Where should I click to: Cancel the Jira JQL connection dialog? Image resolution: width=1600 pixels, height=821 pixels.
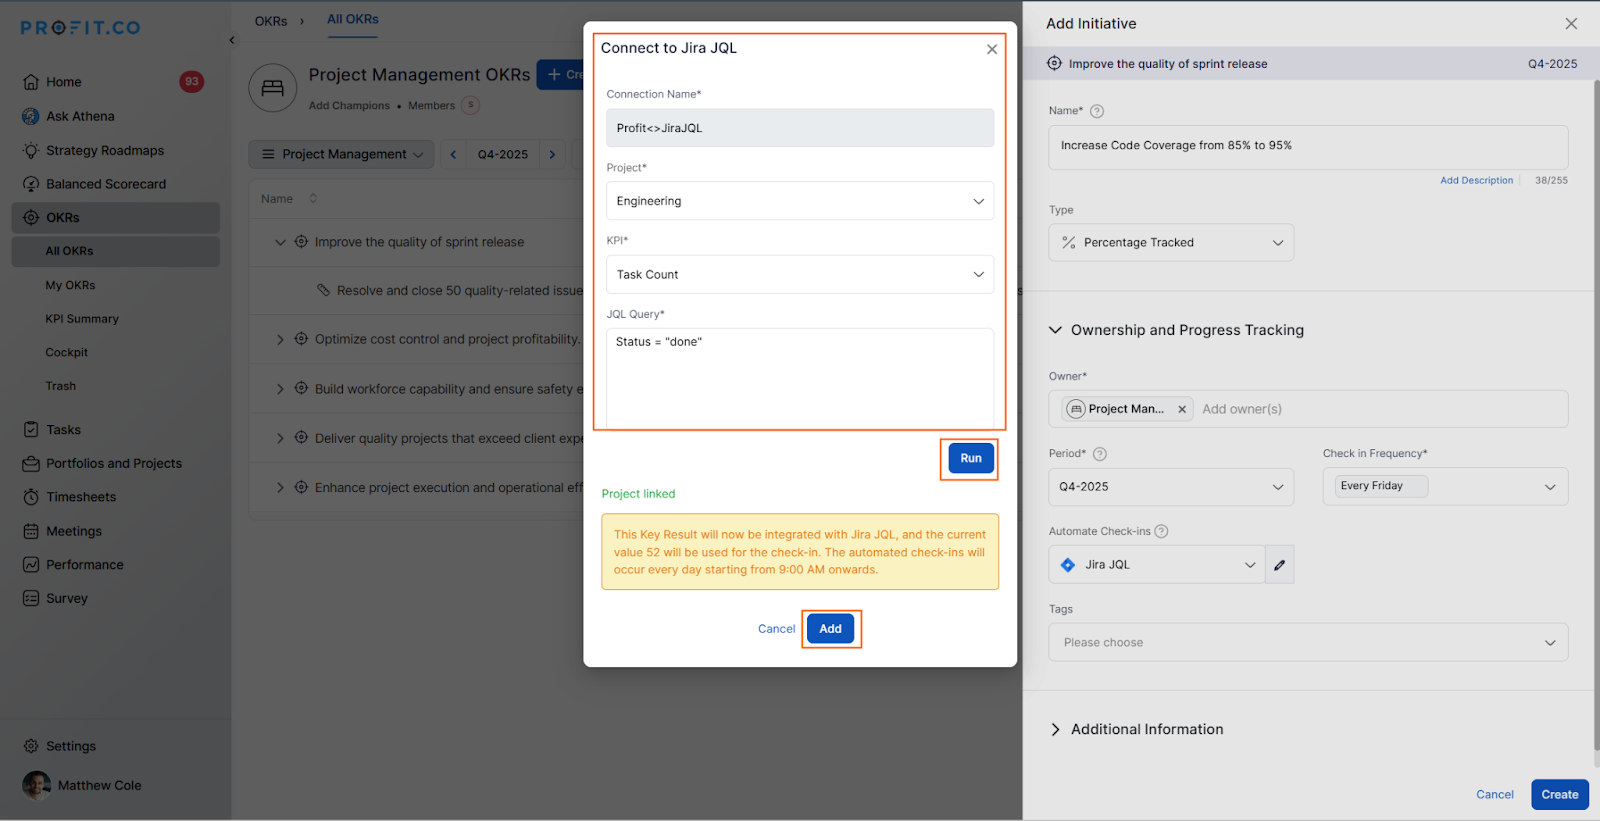click(776, 629)
